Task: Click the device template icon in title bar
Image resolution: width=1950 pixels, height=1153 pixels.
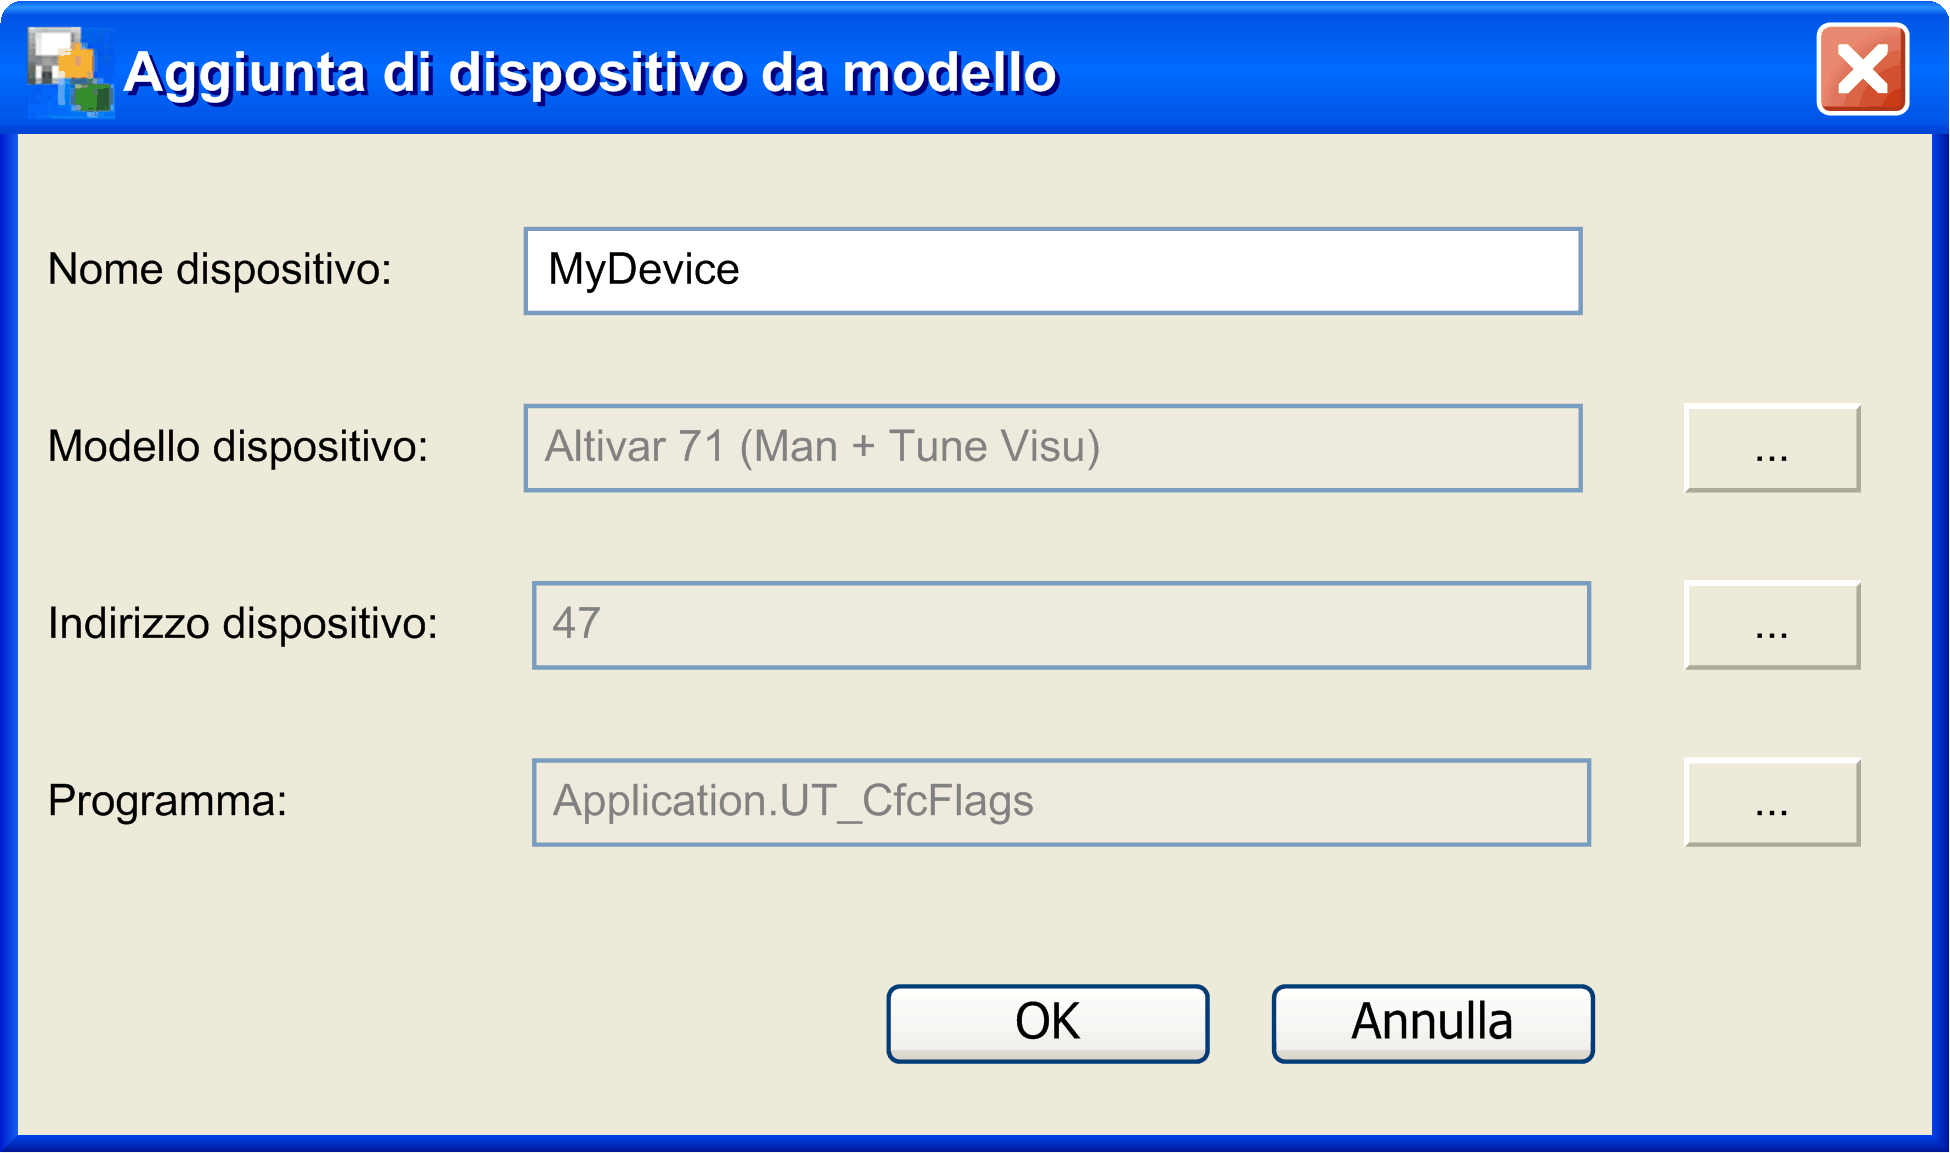Action: (69, 72)
